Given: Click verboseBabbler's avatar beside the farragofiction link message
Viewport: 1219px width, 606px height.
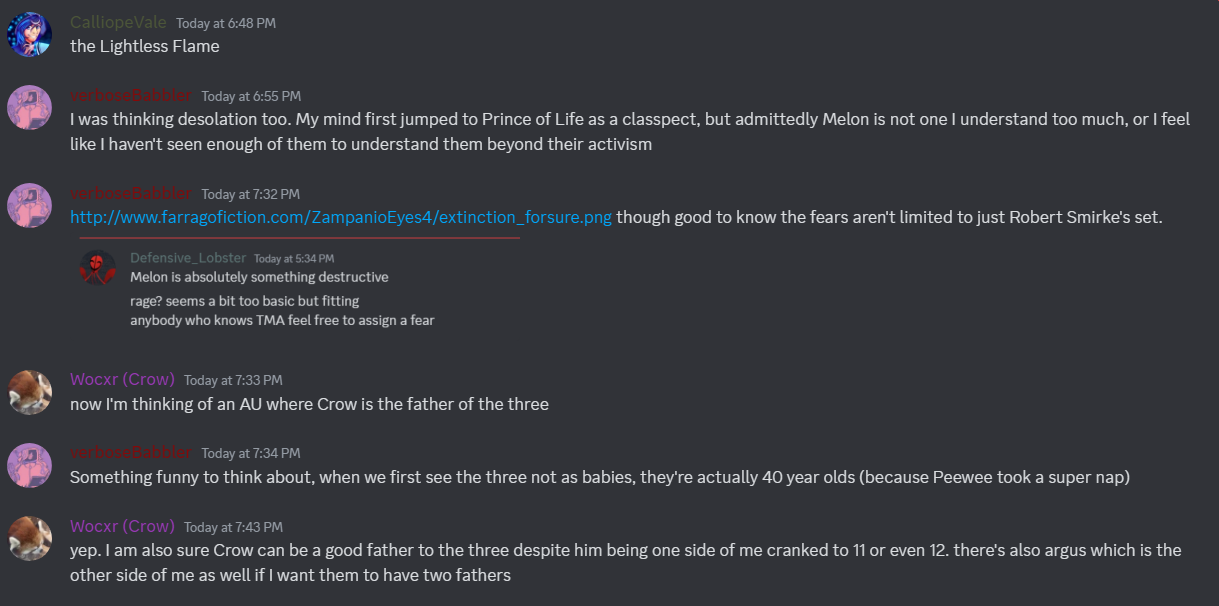Looking at the screenshot, I should [29, 205].
